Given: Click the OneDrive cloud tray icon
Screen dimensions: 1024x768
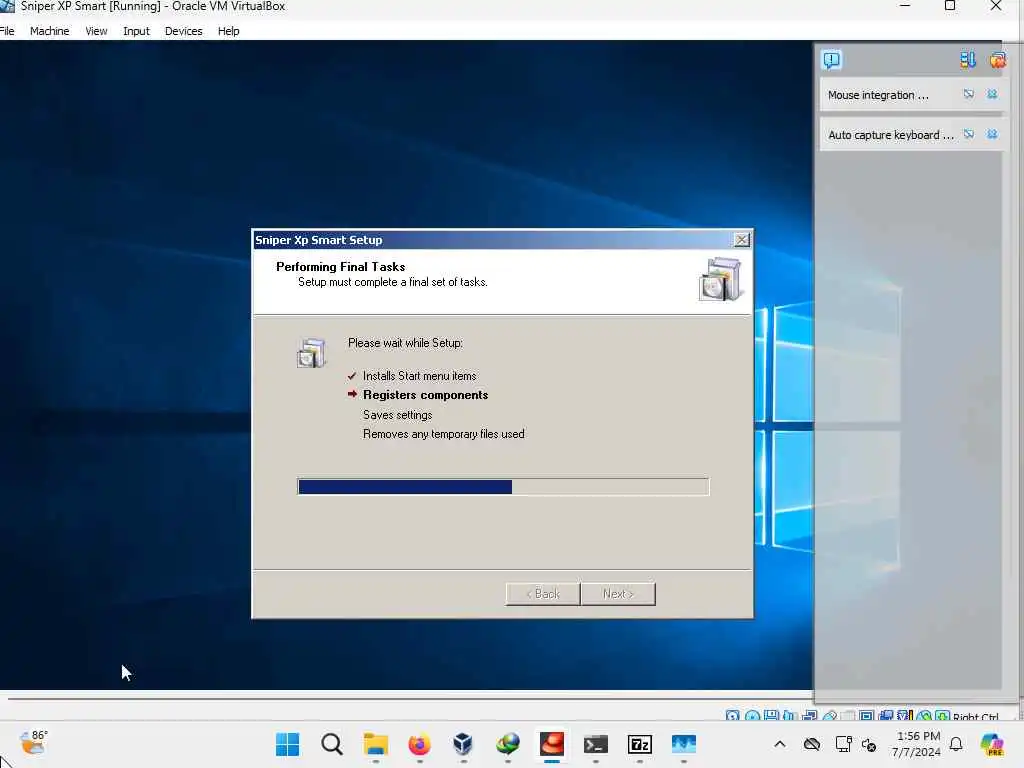Looking at the screenshot, I should coord(812,744).
